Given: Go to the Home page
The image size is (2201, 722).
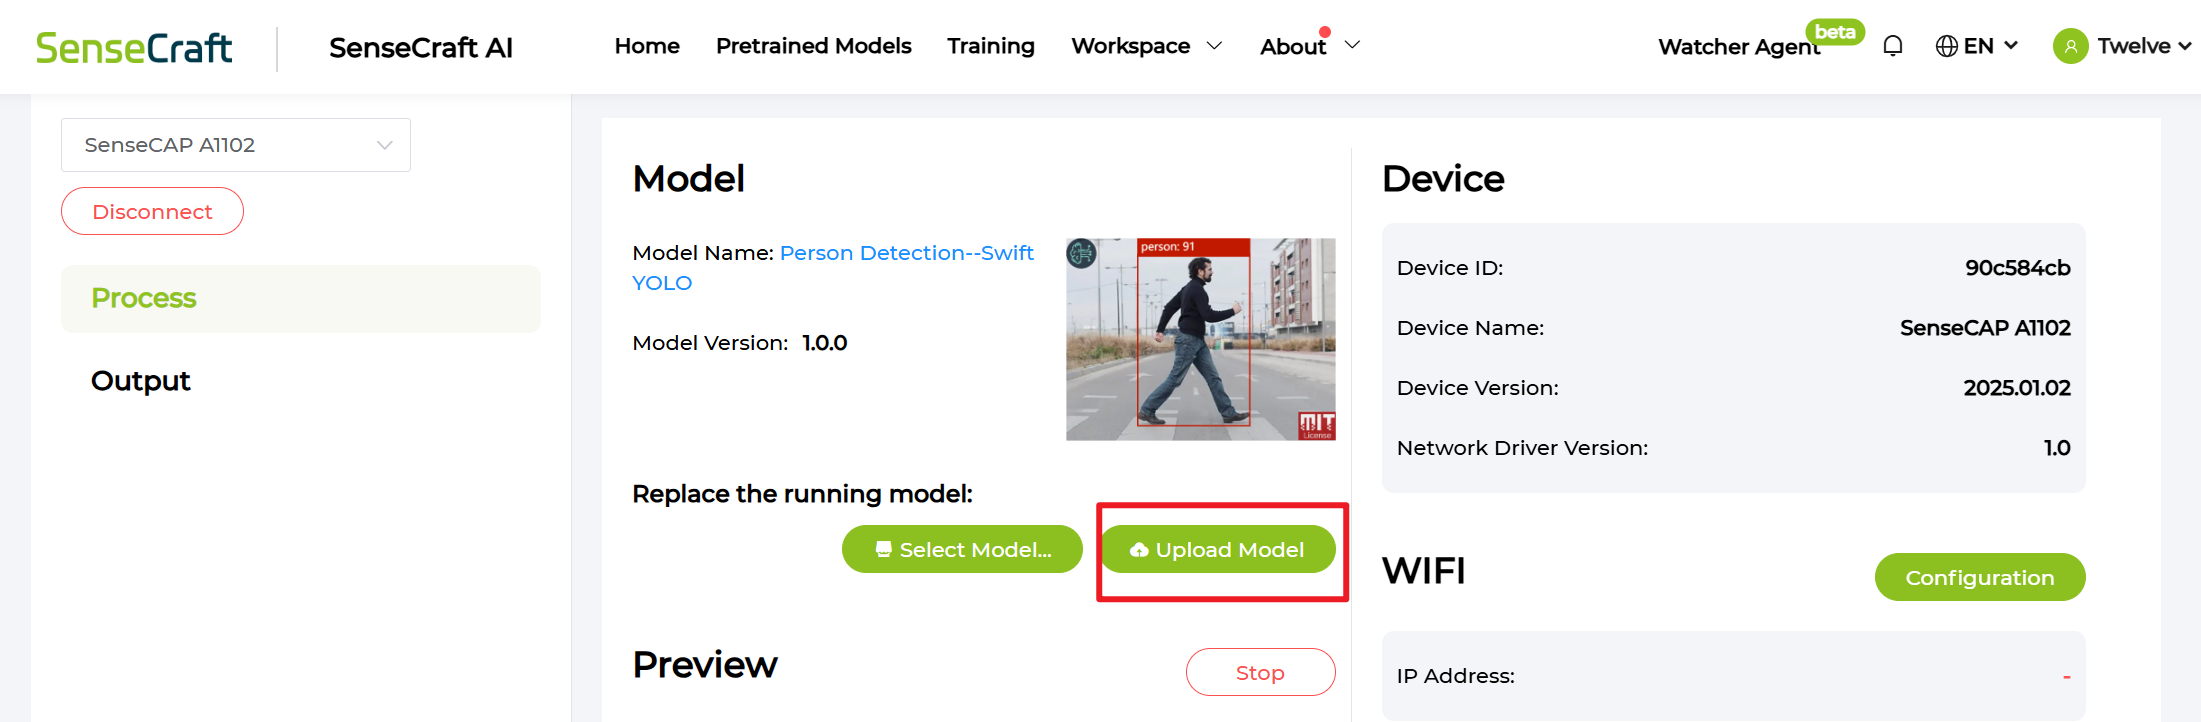Looking at the screenshot, I should (x=647, y=46).
